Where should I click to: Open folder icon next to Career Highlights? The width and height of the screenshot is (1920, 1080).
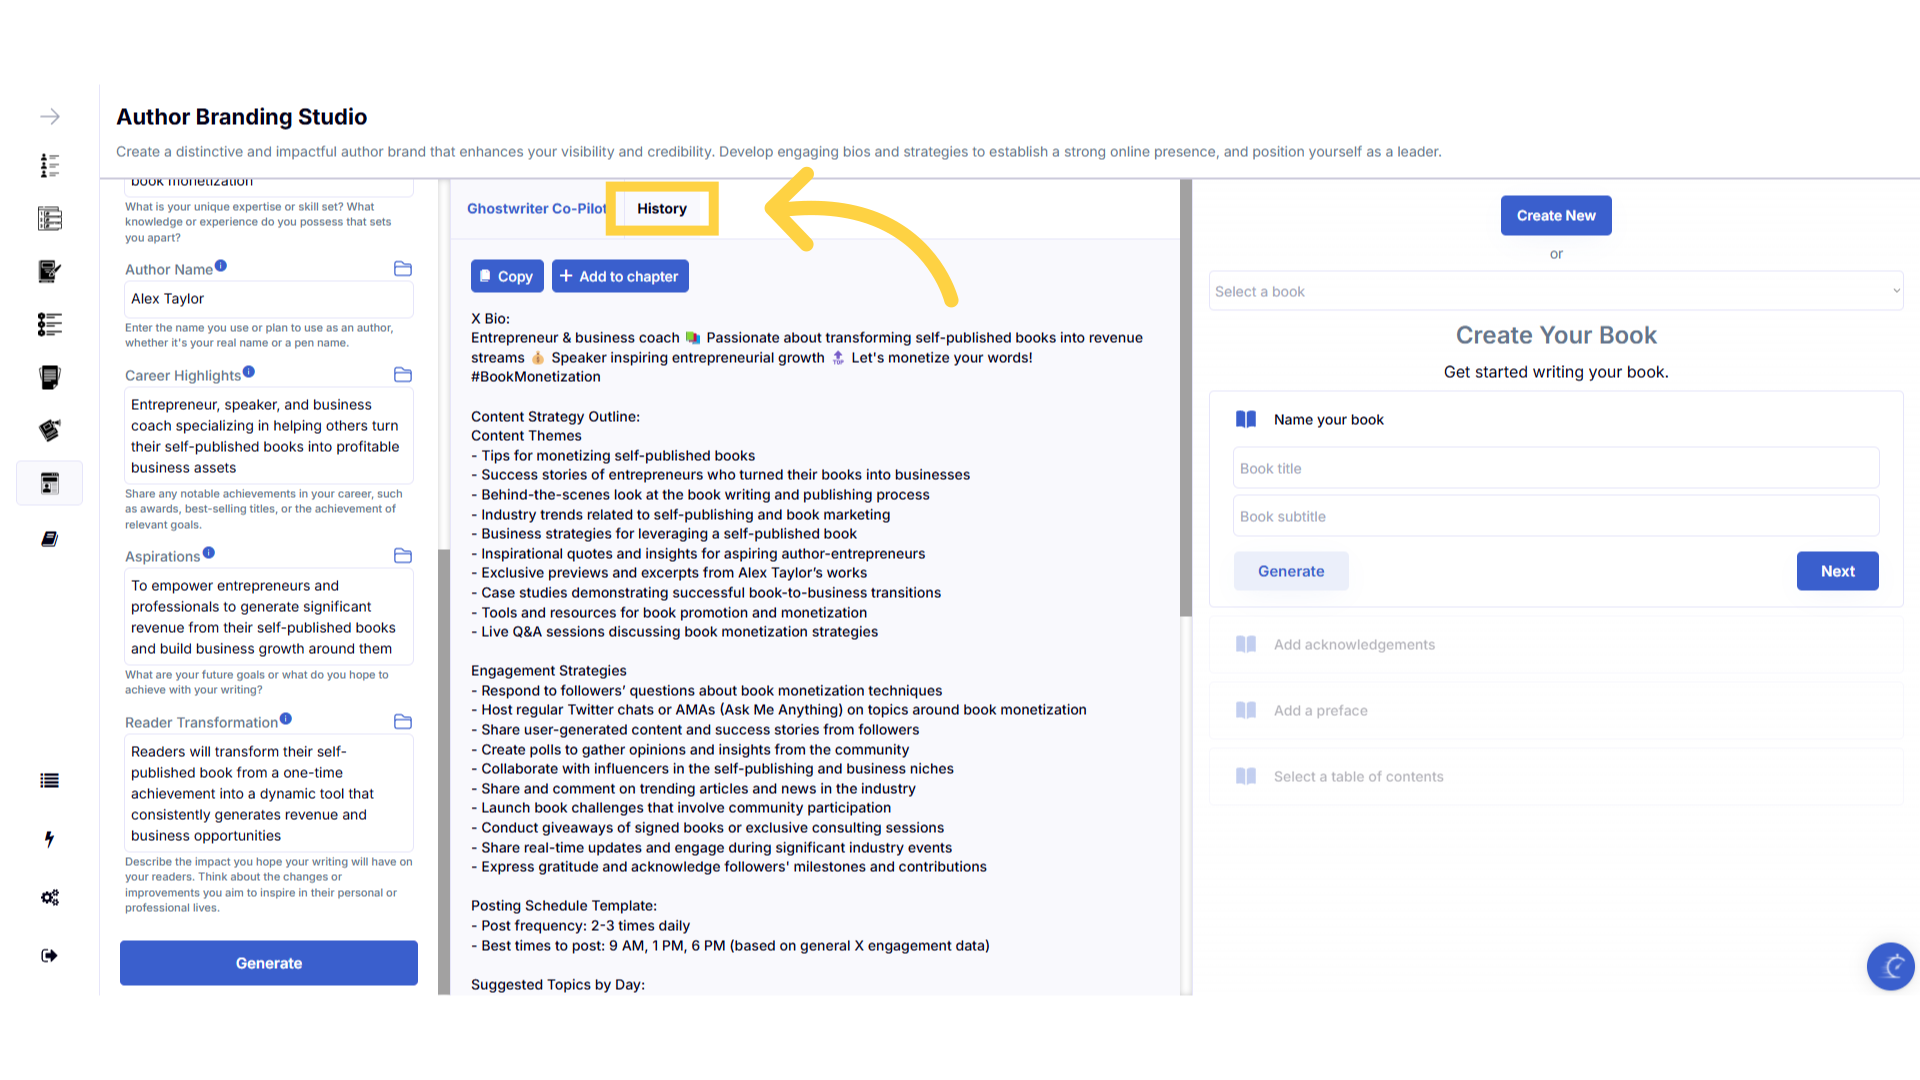point(403,375)
